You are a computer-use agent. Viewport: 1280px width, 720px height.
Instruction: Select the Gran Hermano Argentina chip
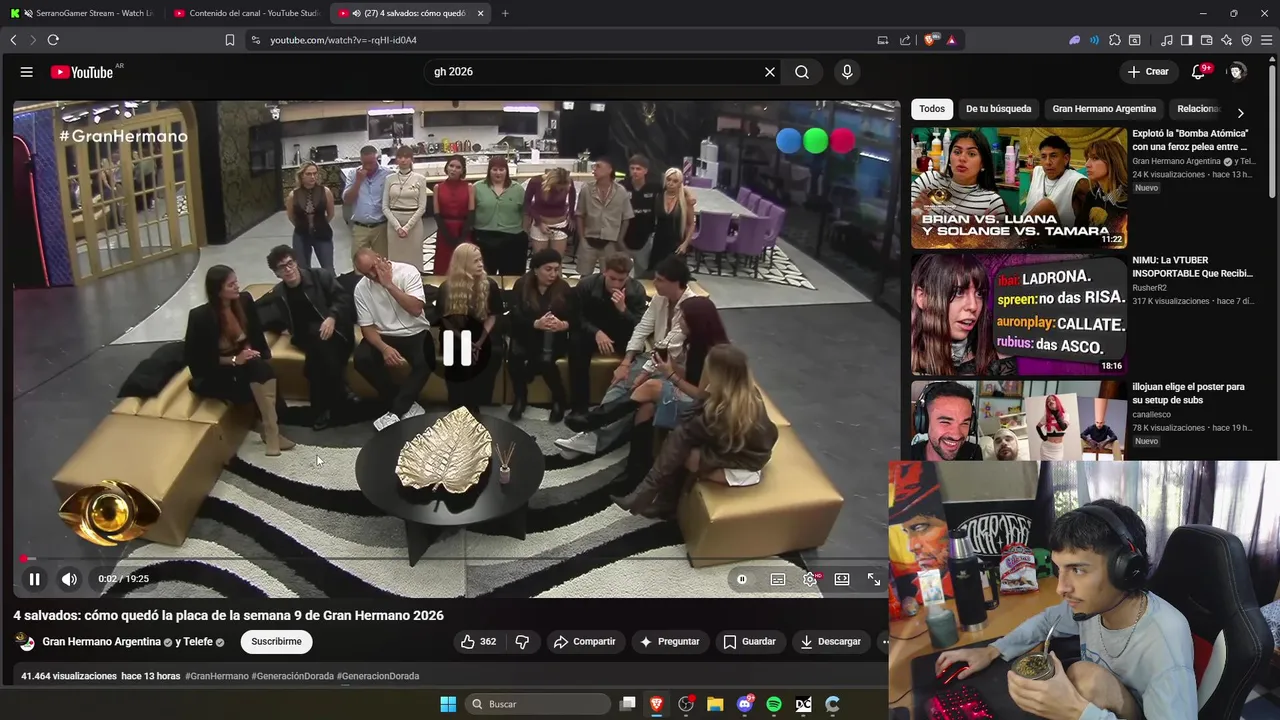click(x=1104, y=109)
